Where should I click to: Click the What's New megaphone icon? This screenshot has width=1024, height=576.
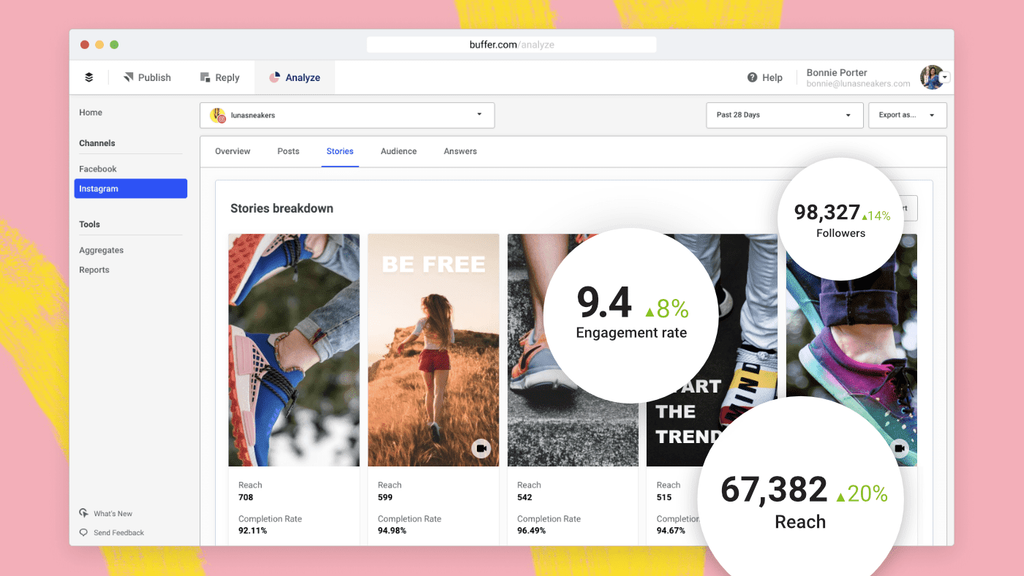(84, 513)
